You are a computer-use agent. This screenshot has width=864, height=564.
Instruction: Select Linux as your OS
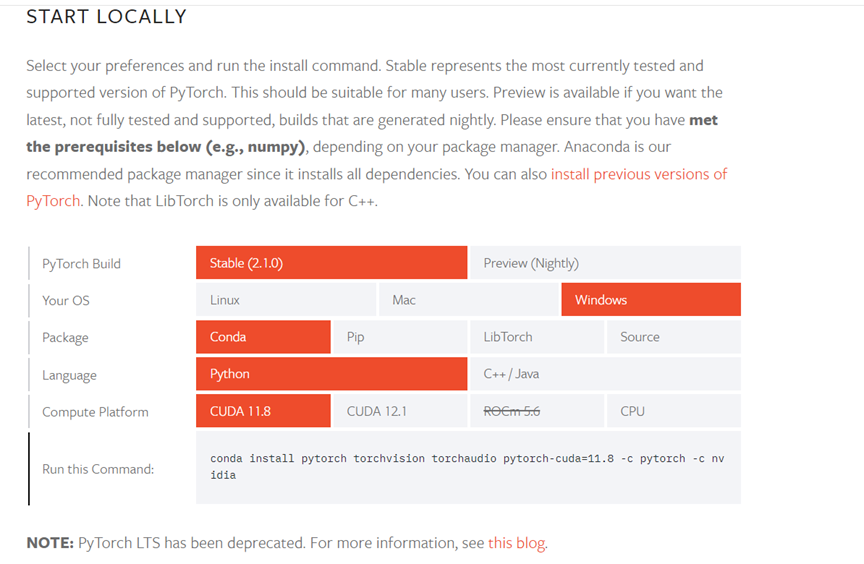click(286, 300)
